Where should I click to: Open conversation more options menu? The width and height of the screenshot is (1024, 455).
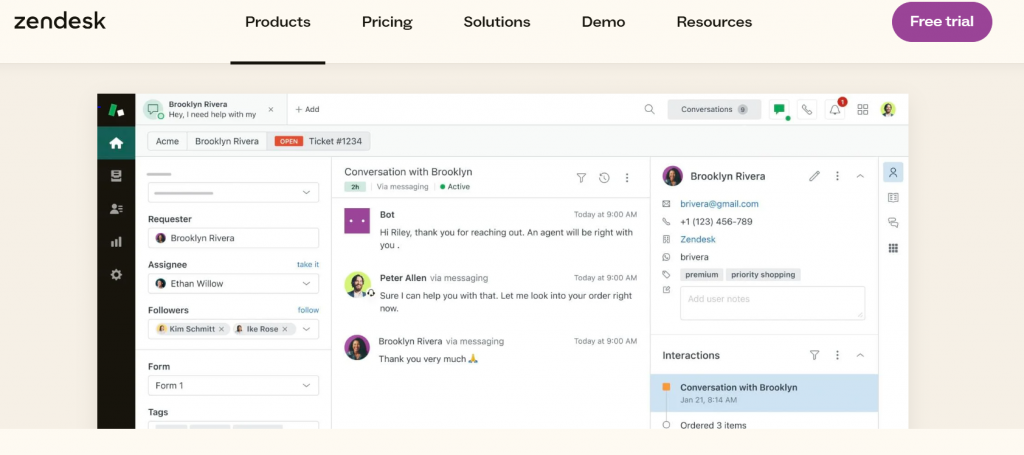point(627,178)
